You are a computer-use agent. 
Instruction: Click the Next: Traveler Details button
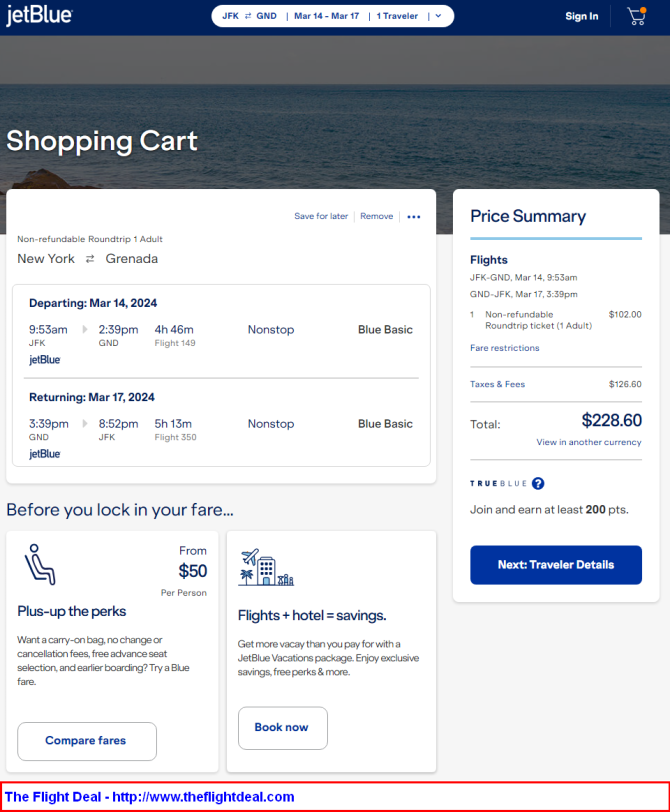pos(556,565)
